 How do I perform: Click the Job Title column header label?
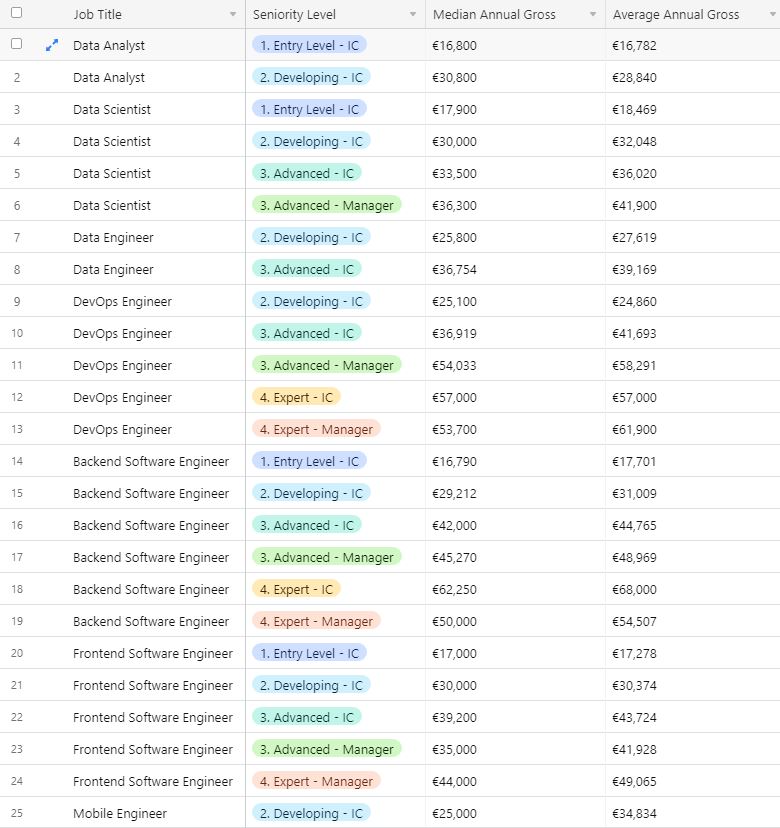pyautogui.click(x=97, y=15)
